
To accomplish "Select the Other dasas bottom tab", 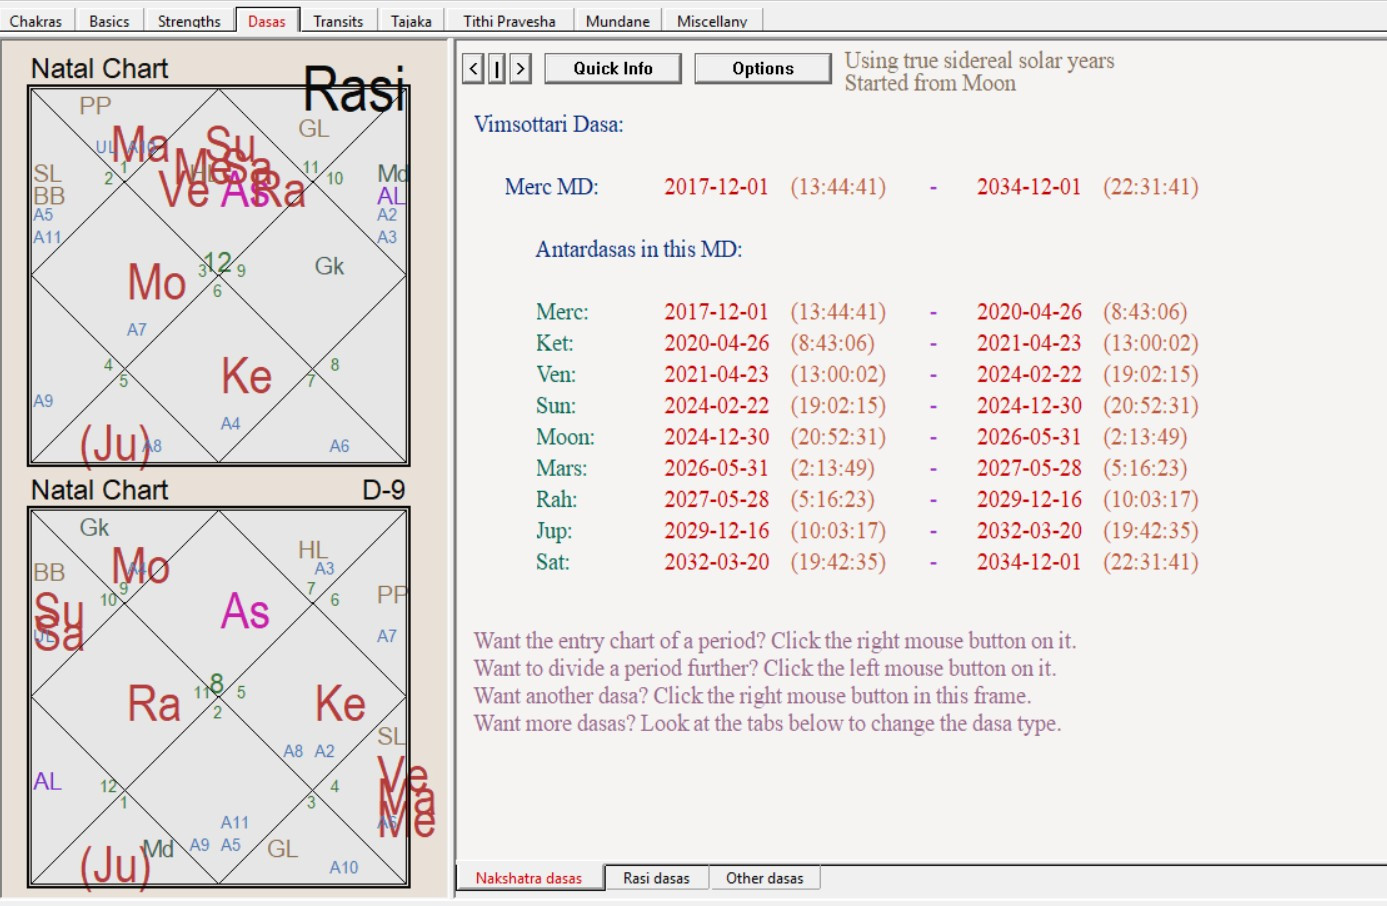I will 764,878.
